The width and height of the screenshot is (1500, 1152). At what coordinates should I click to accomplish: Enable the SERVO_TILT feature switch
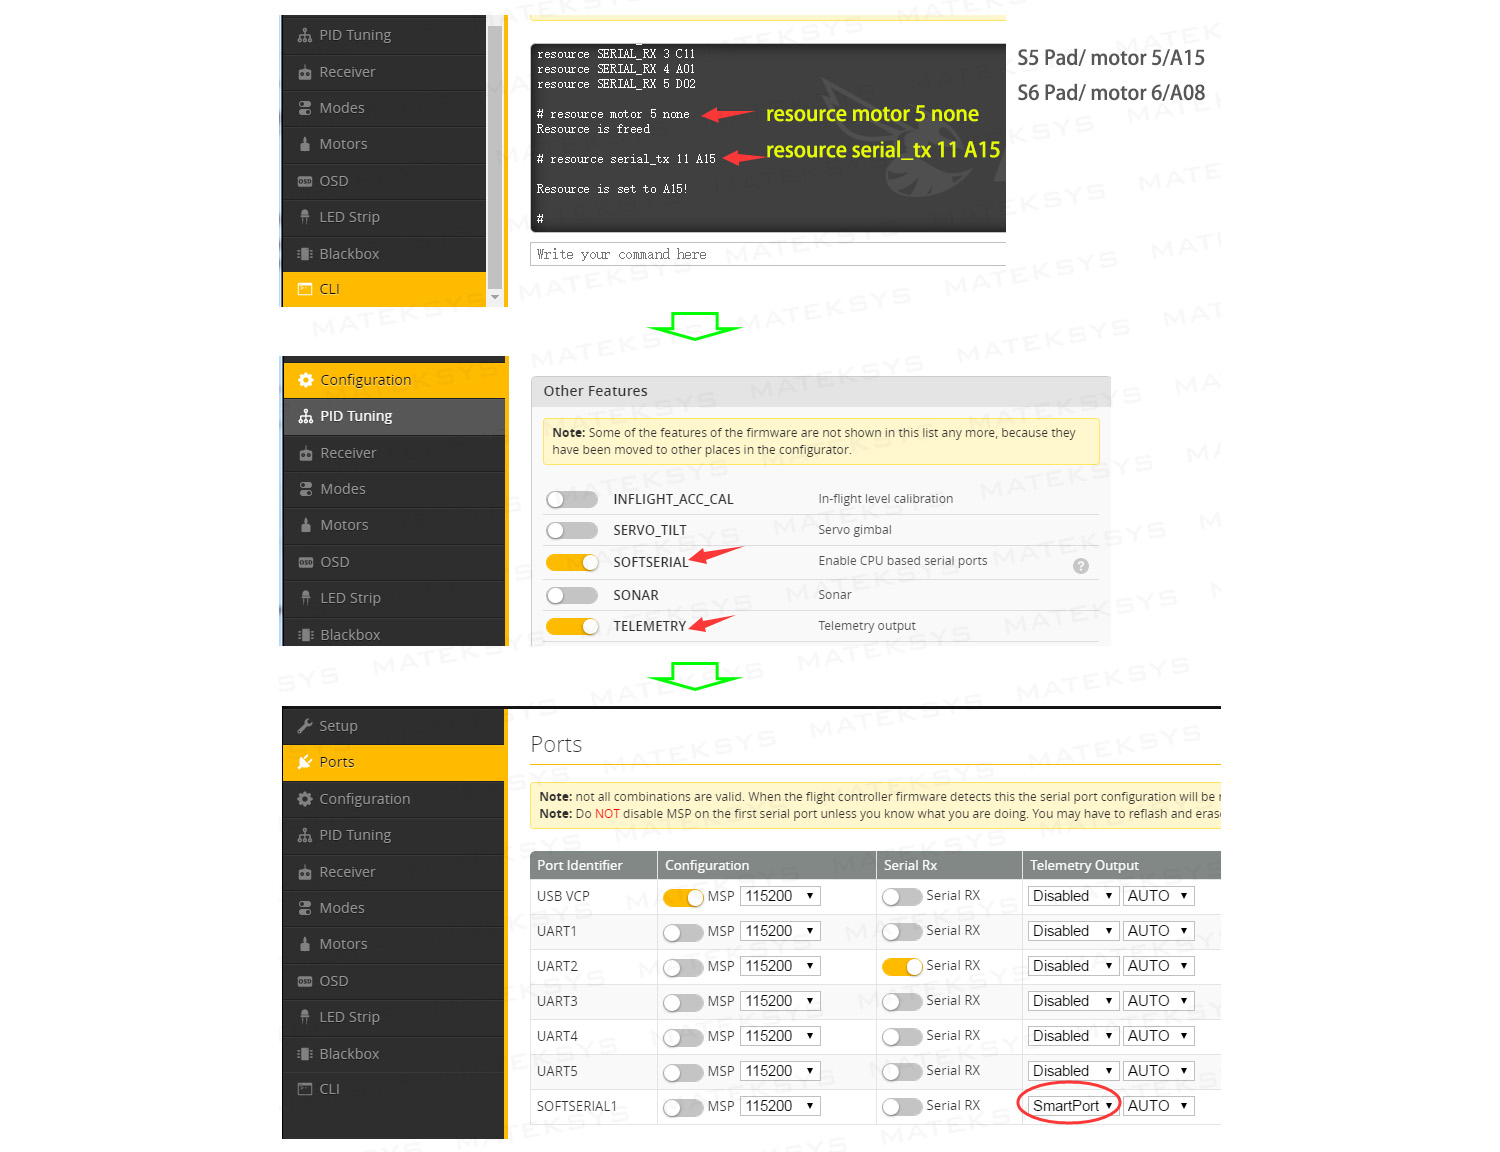pyautogui.click(x=572, y=530)
